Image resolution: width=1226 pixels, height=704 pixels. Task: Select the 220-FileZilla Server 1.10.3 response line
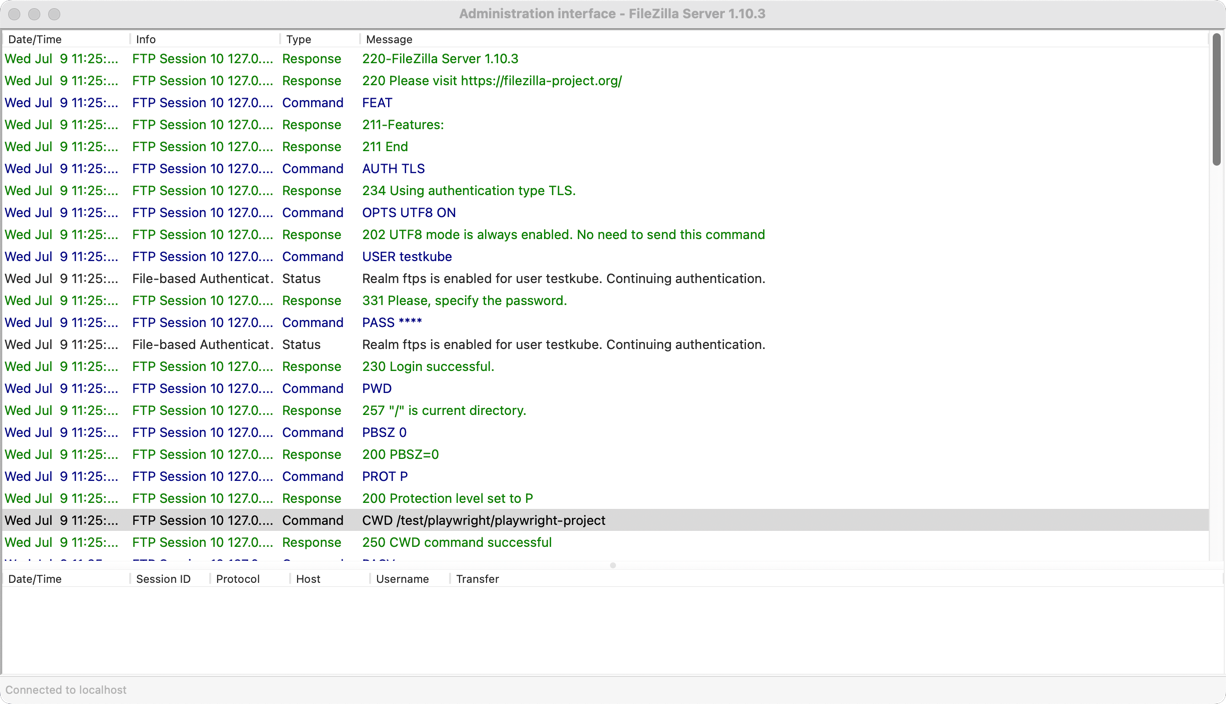[440, 59]
